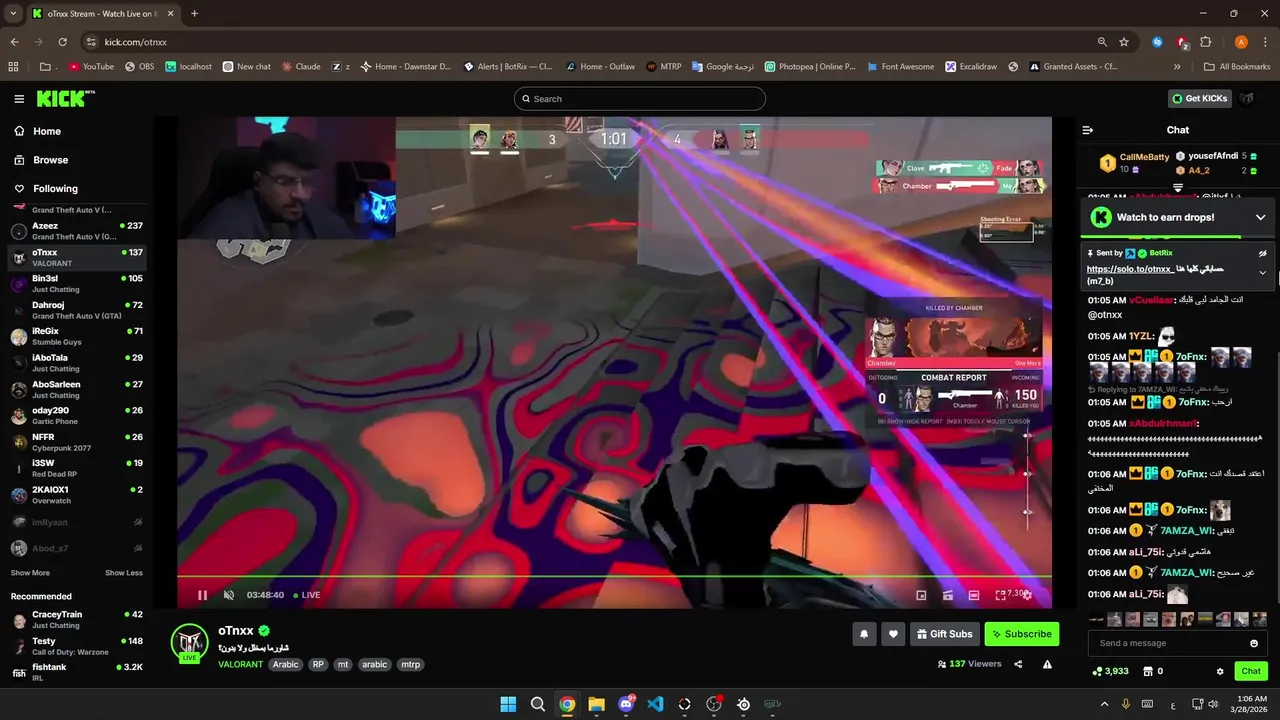Select Bin3sl Just Chatting channel
This screenshot has width=1280, height=720.
pyautogui.click(x=77, y=284)
